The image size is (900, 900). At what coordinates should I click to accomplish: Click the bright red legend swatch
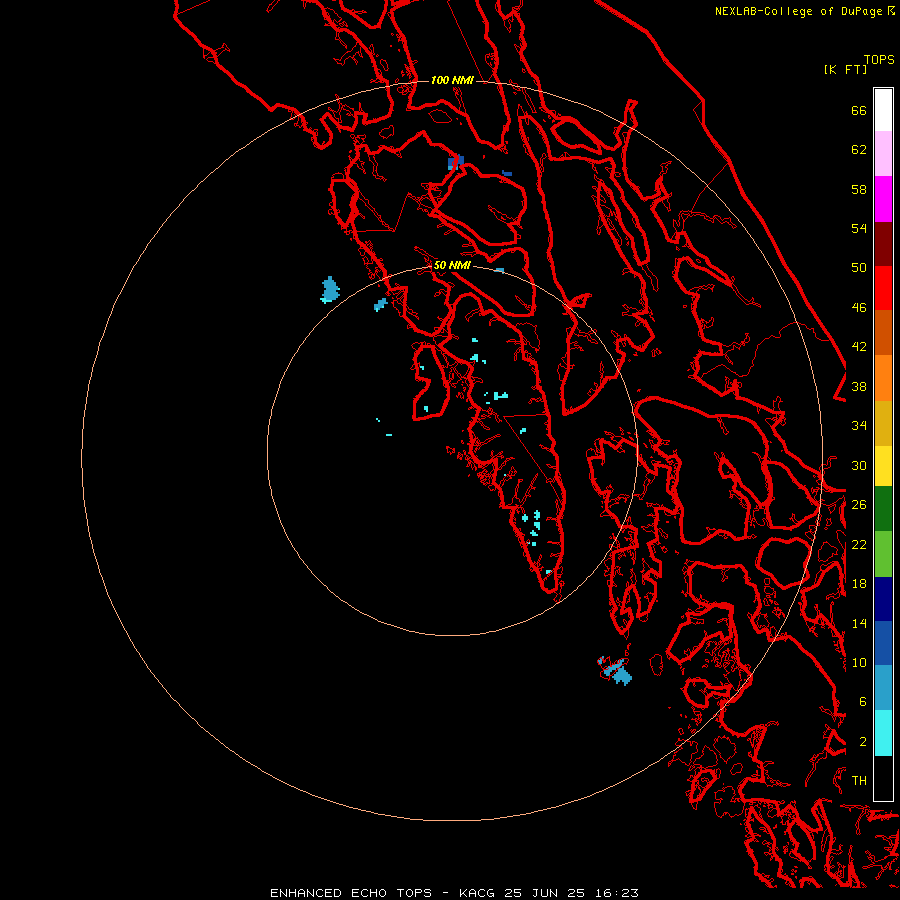coord(883,288)
